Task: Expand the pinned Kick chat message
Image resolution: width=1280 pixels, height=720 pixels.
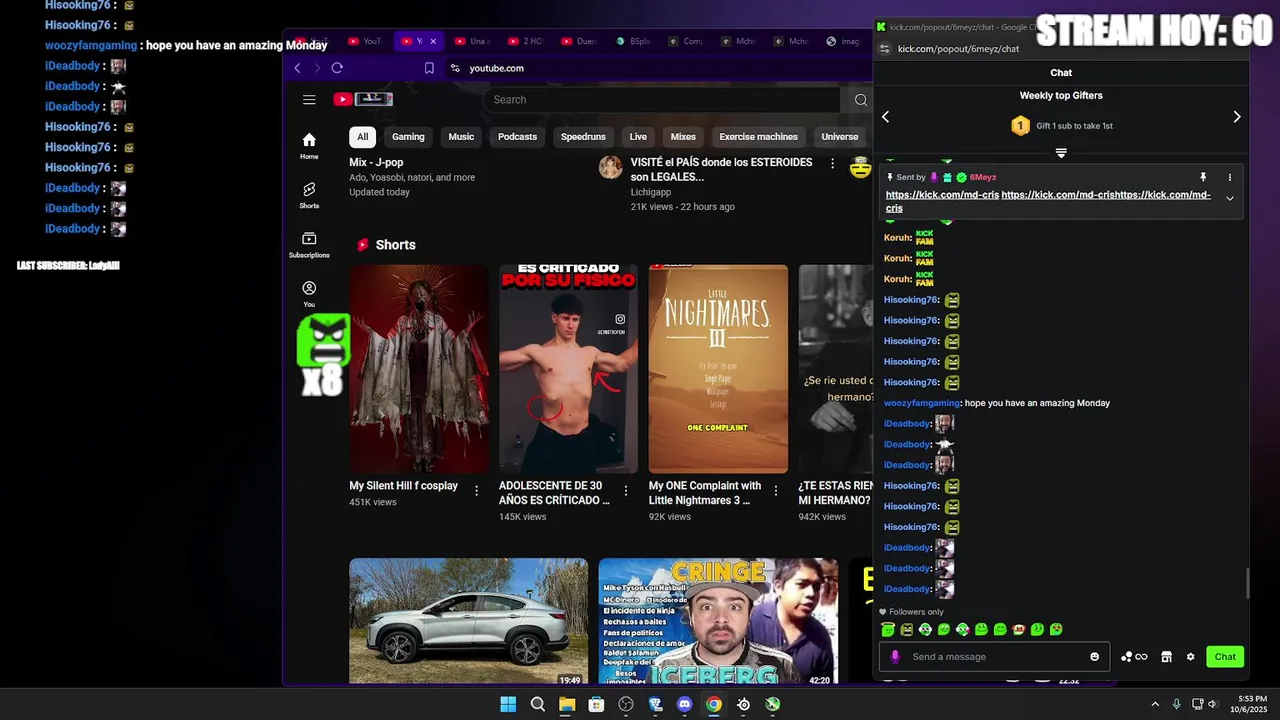Action: pyautogui.click(x=1230, y=198)
